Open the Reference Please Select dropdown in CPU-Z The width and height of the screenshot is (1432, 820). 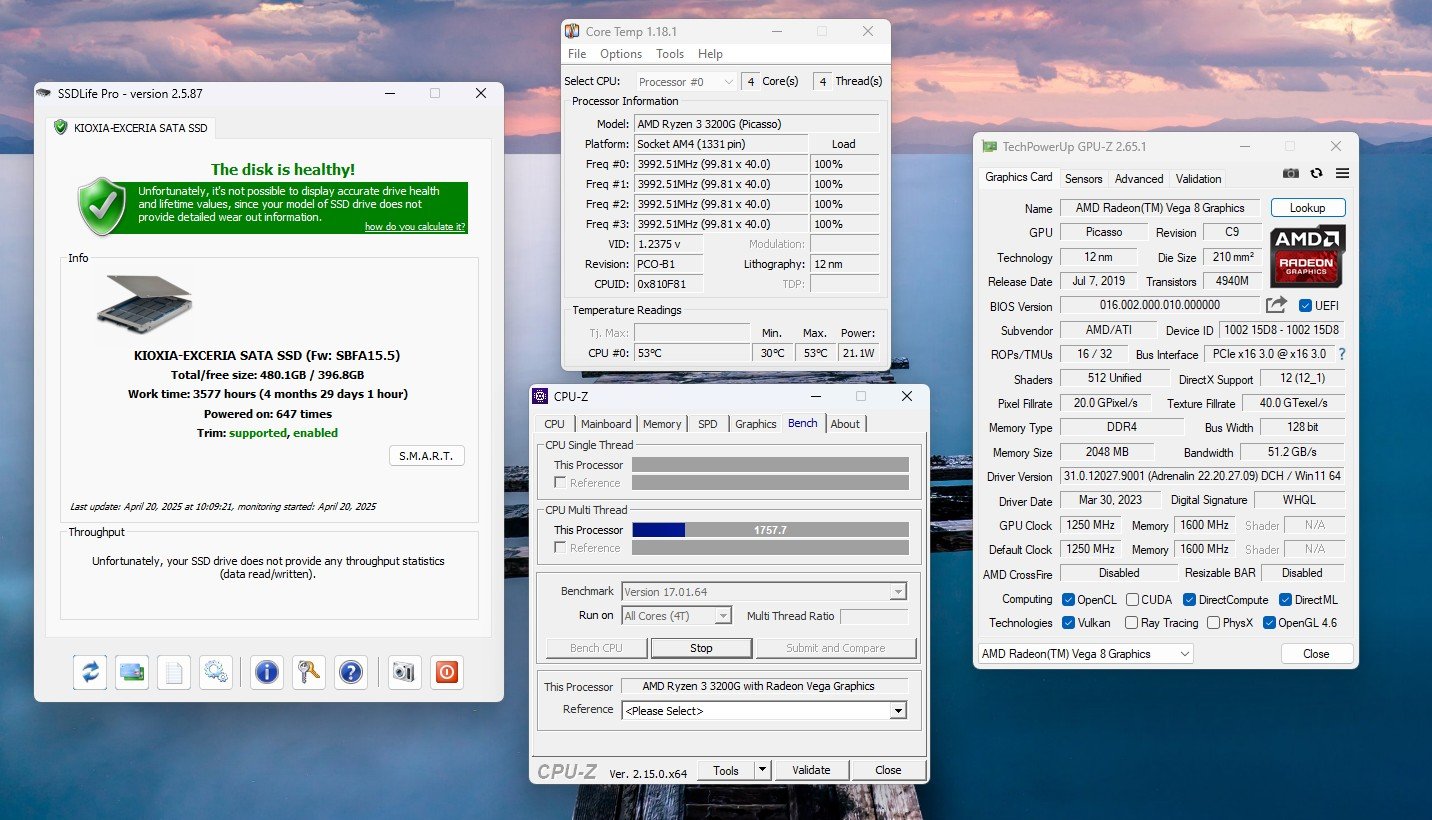[x=764, y=711]
